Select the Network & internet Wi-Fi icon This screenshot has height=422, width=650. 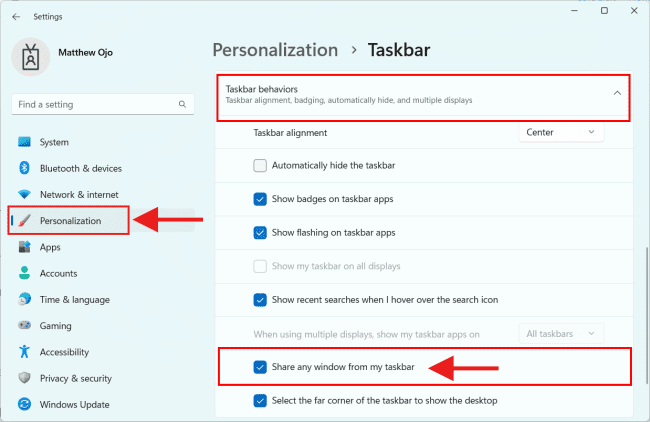[x=25, y=194]
